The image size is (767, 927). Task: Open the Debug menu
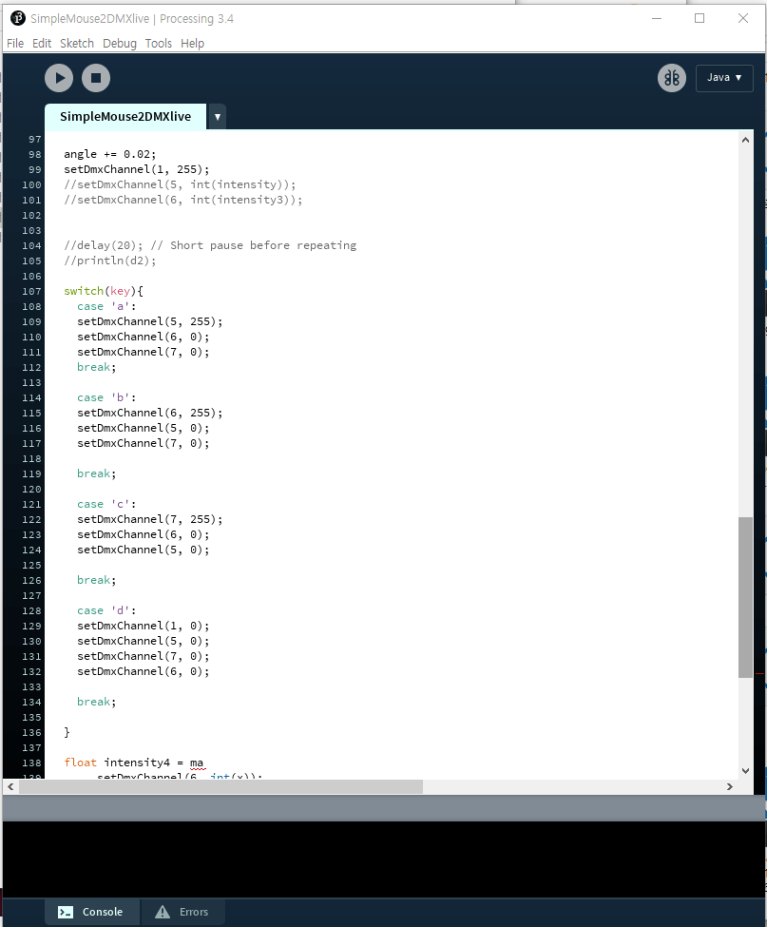pos(119,44)
